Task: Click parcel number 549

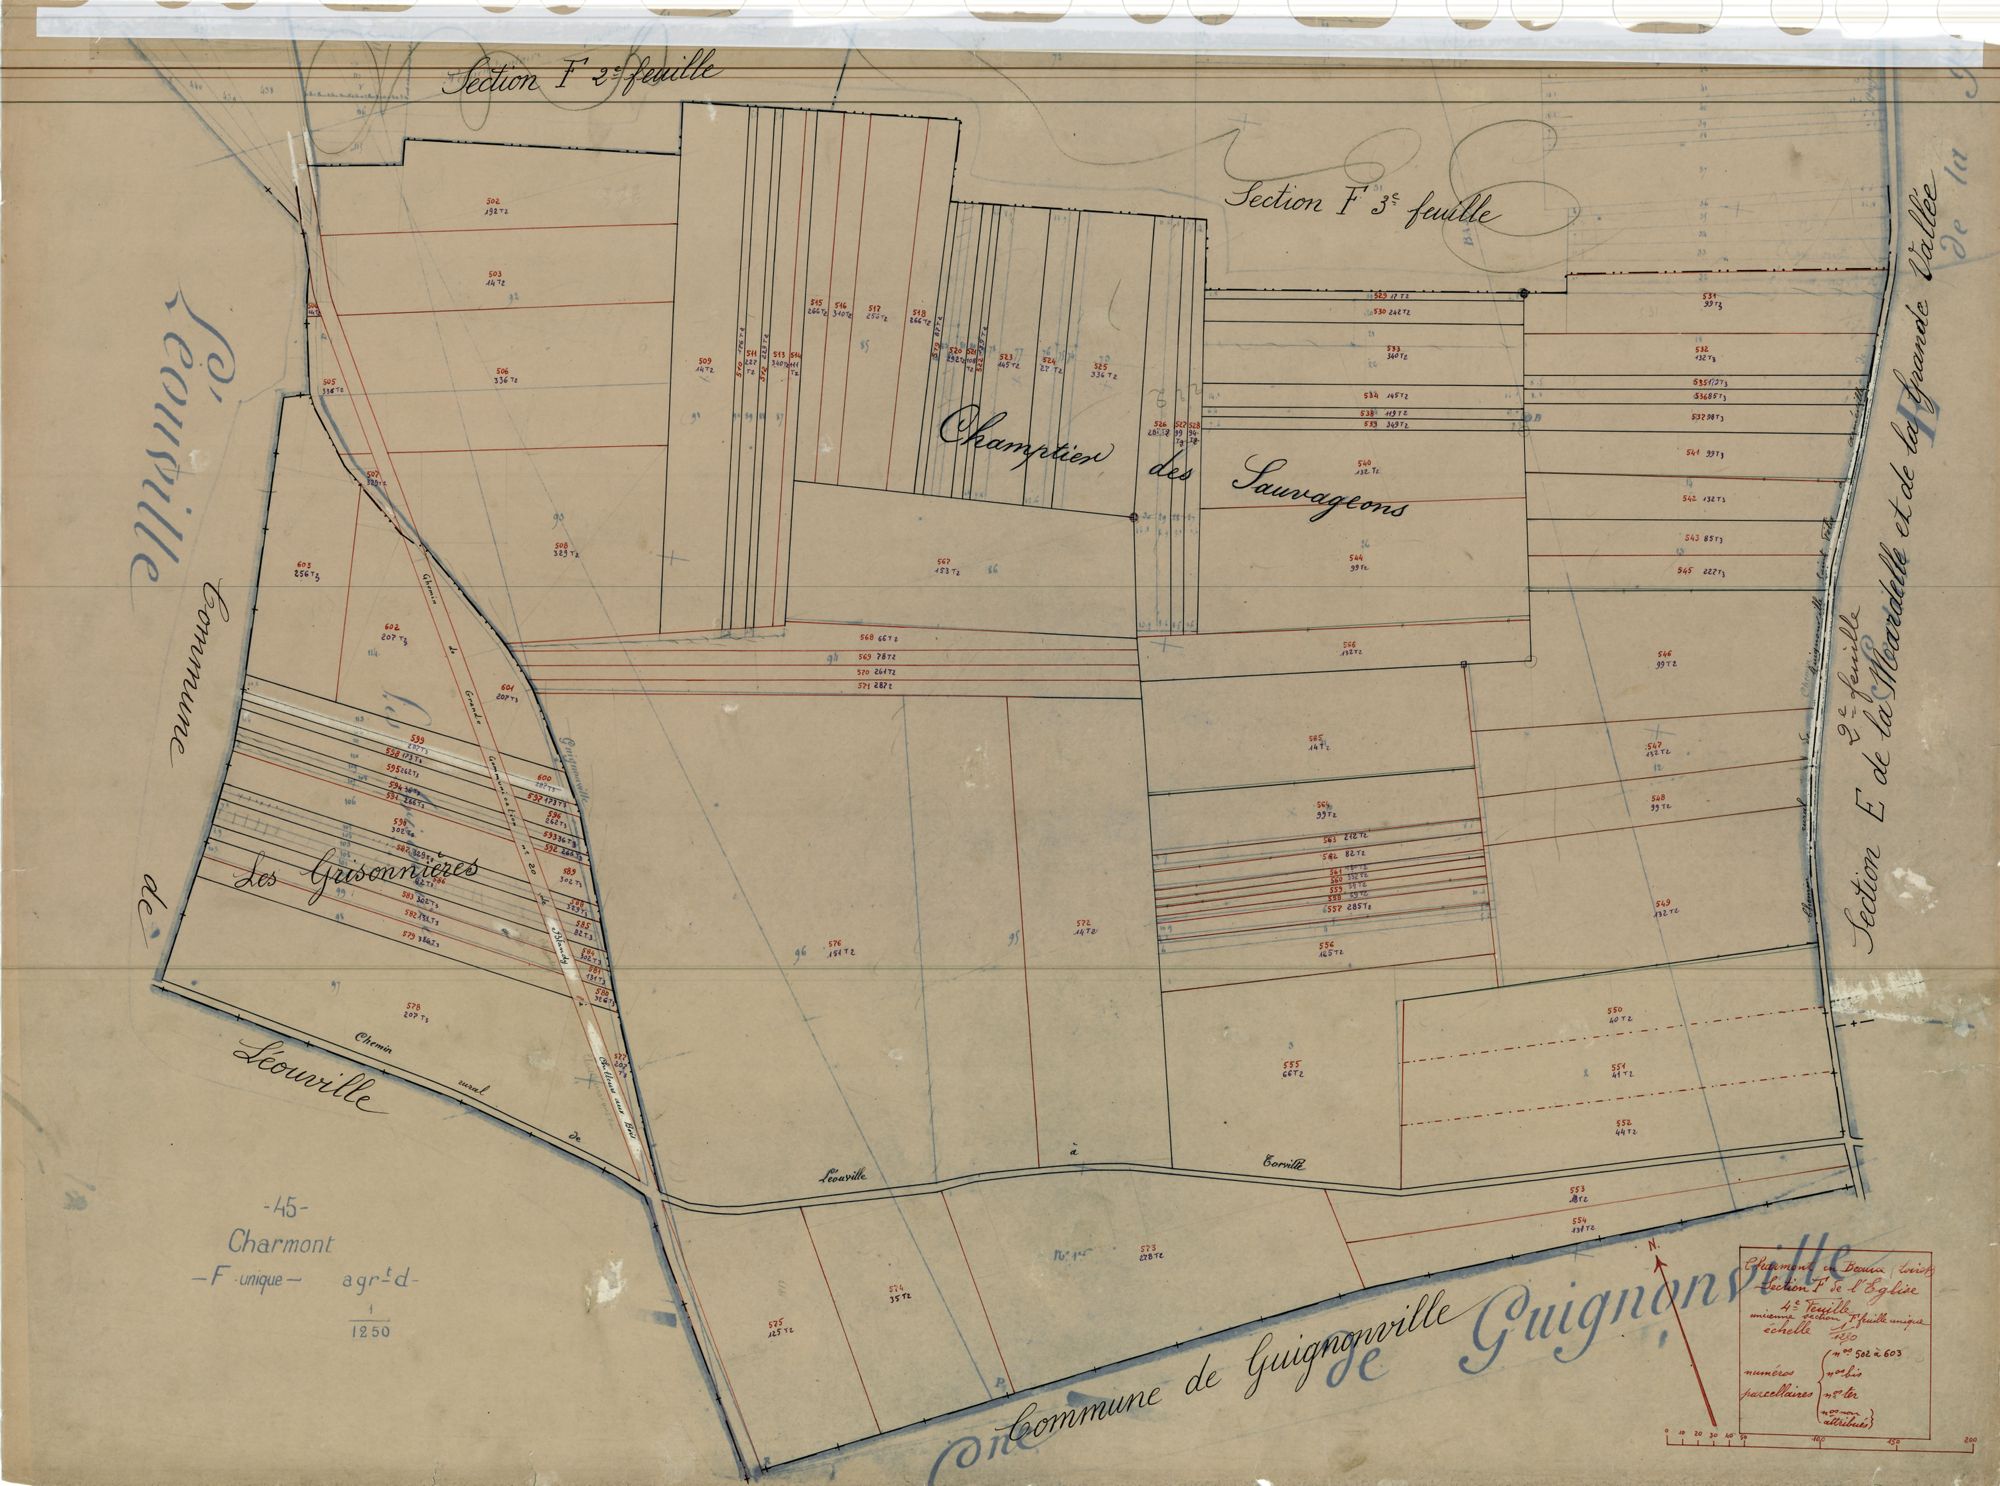Action: (1663, 902)
